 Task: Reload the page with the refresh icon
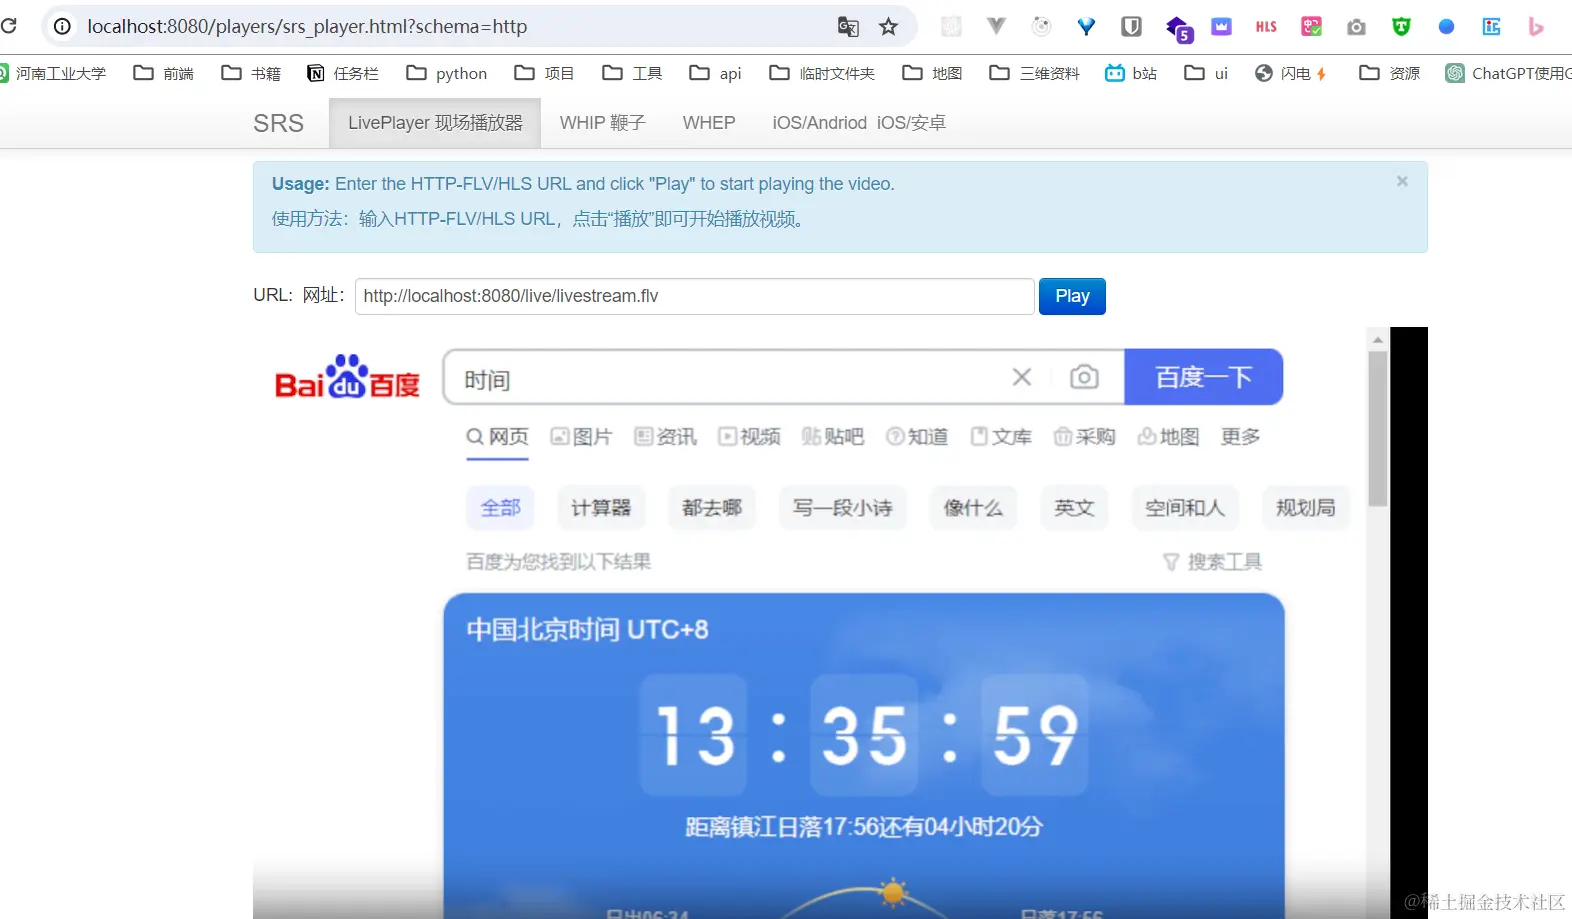tap(9, 26)
